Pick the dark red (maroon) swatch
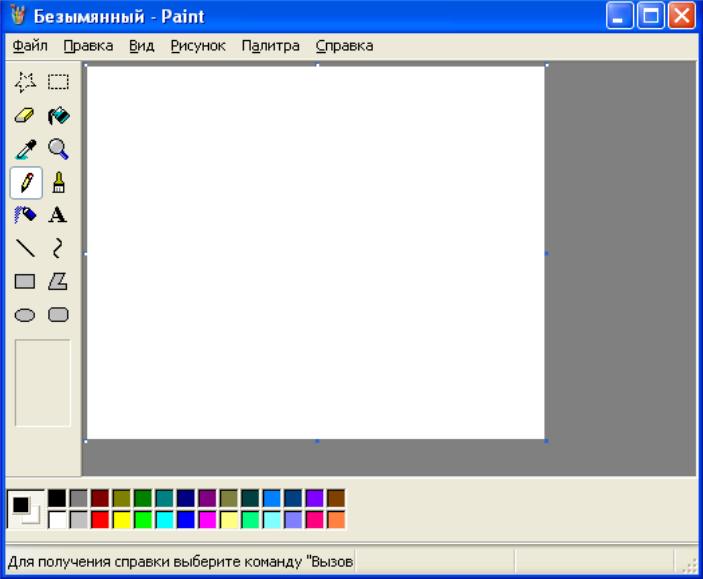 (x=100, y=498)
